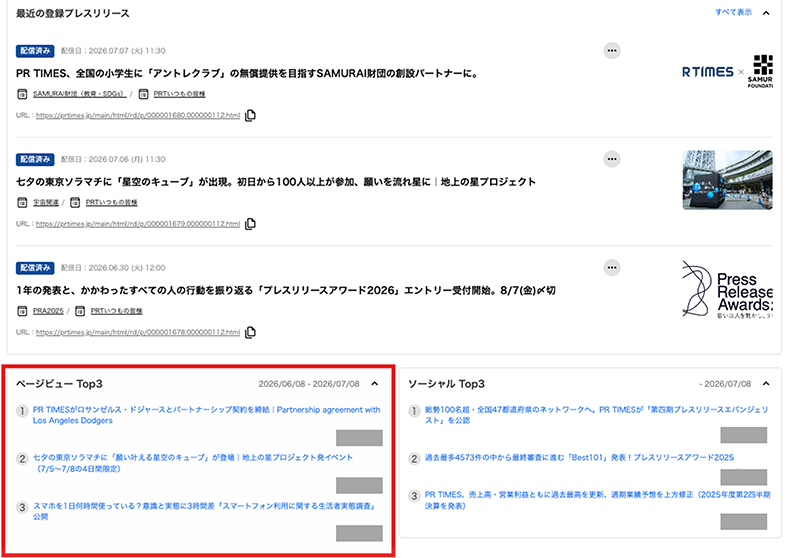Open the Los Angeles Dodgers partnership page-view entry

pos(207,415)
